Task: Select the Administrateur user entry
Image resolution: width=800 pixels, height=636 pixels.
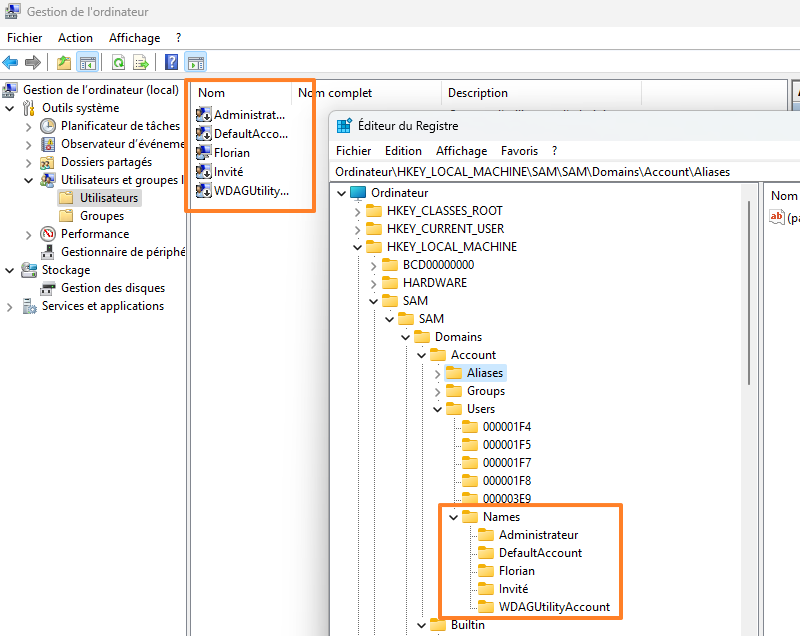Action: point(248,115)
